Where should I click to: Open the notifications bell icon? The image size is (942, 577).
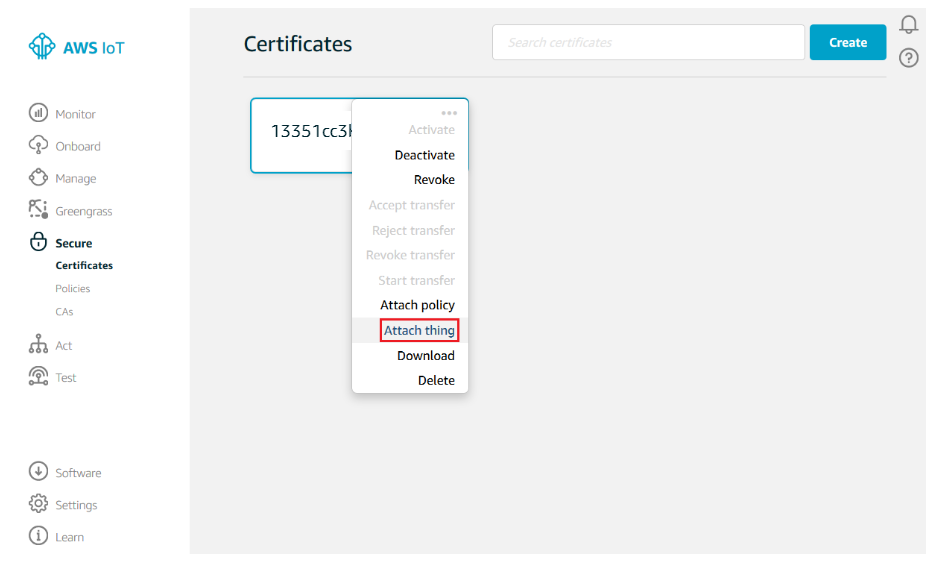coord(908,25)
